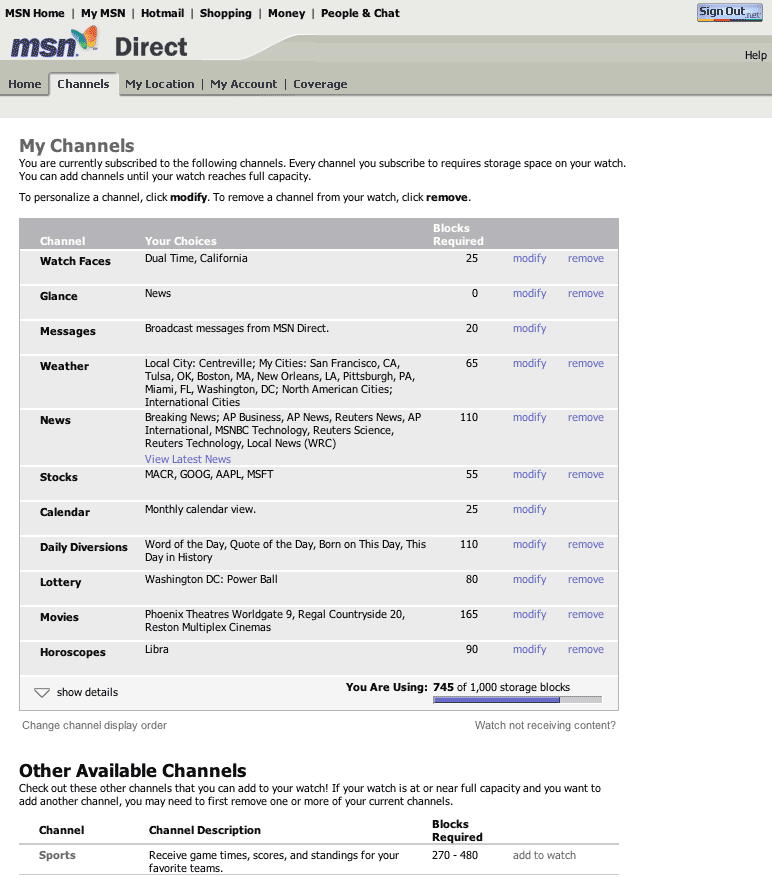Viewport: 772px width, 881px height.
Task: Click the Stocks choices MACR, GOOG, AAPL, MSFT
Action: click(209, 474)
